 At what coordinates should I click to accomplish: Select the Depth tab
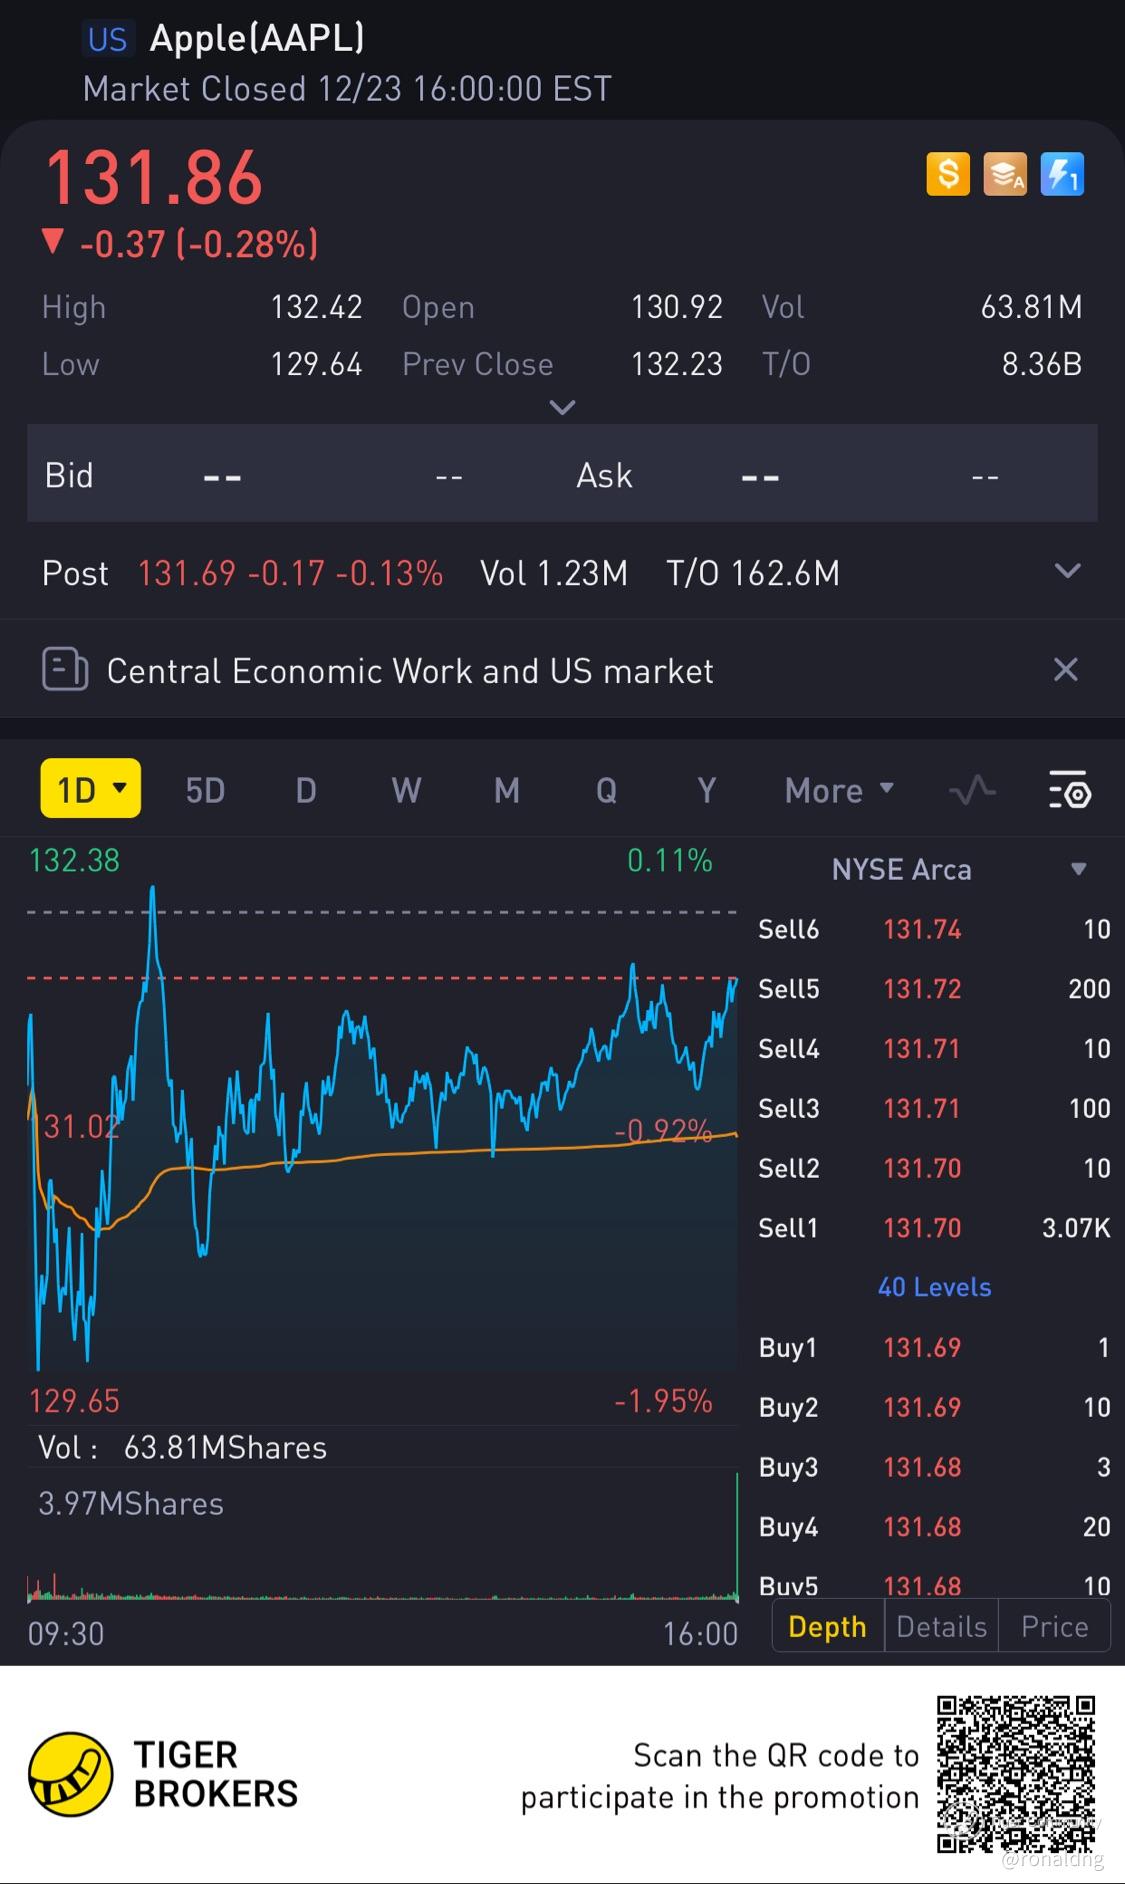coord(827,1627)
